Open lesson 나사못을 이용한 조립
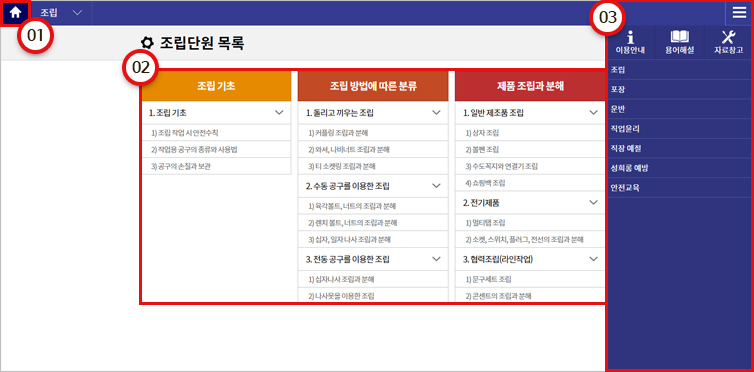754x372 pixels. [x=373, y=295]
